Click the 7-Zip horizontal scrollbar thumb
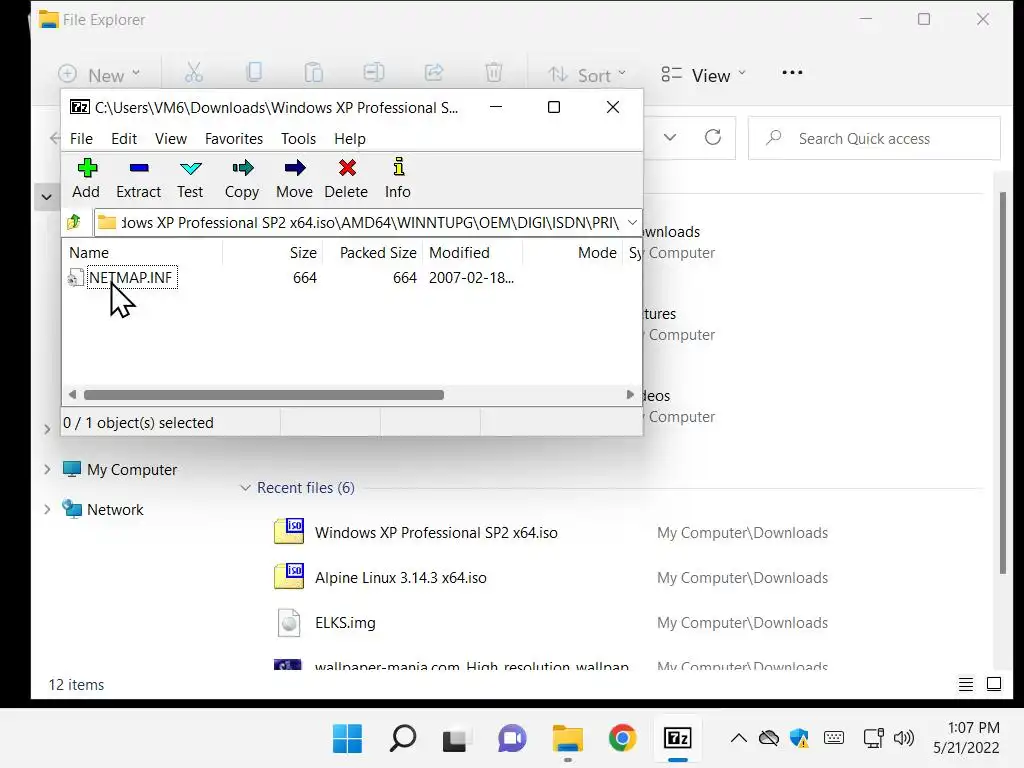This screenshot has height=768, width=1024. coord(264,394)
